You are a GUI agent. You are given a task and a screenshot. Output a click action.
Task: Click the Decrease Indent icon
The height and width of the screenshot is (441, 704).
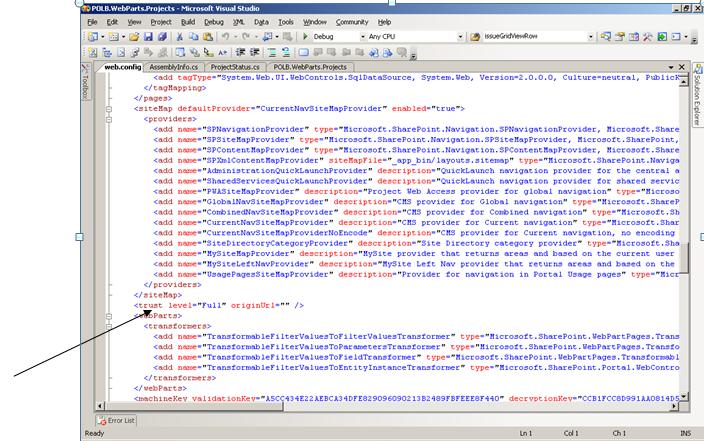coord(241,53)
